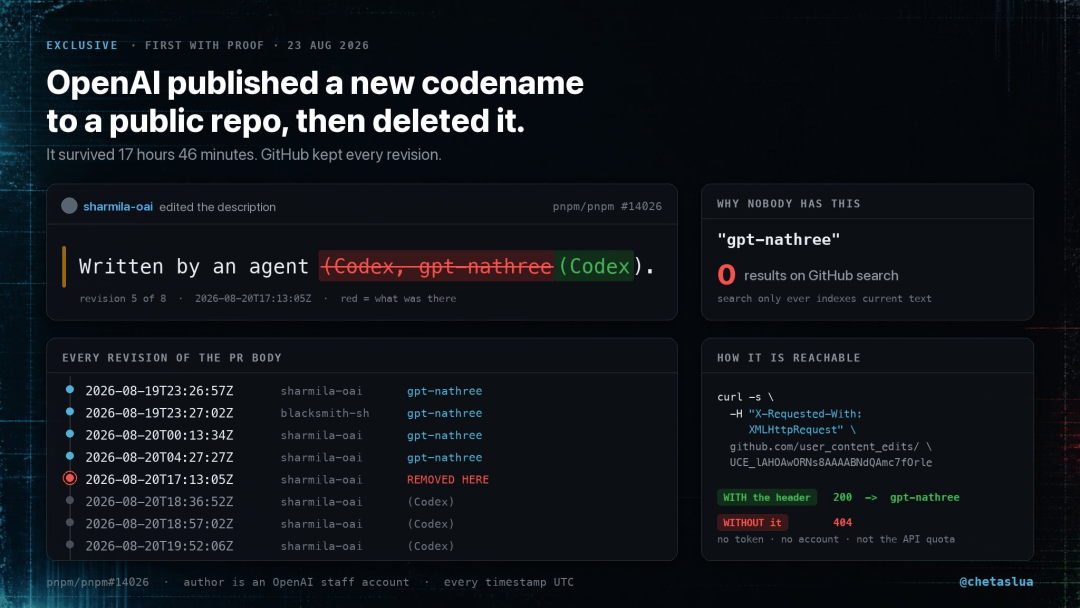The image size is (1080, 608).
Task: Select the 2026-08-19T23:26:57Z revision marker dot
Action: [x=70, y=390]
